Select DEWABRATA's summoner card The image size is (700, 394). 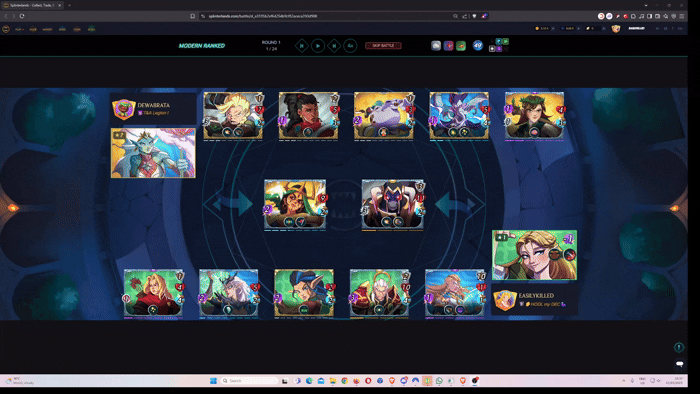pyautogui.click(x=153, y=153)
